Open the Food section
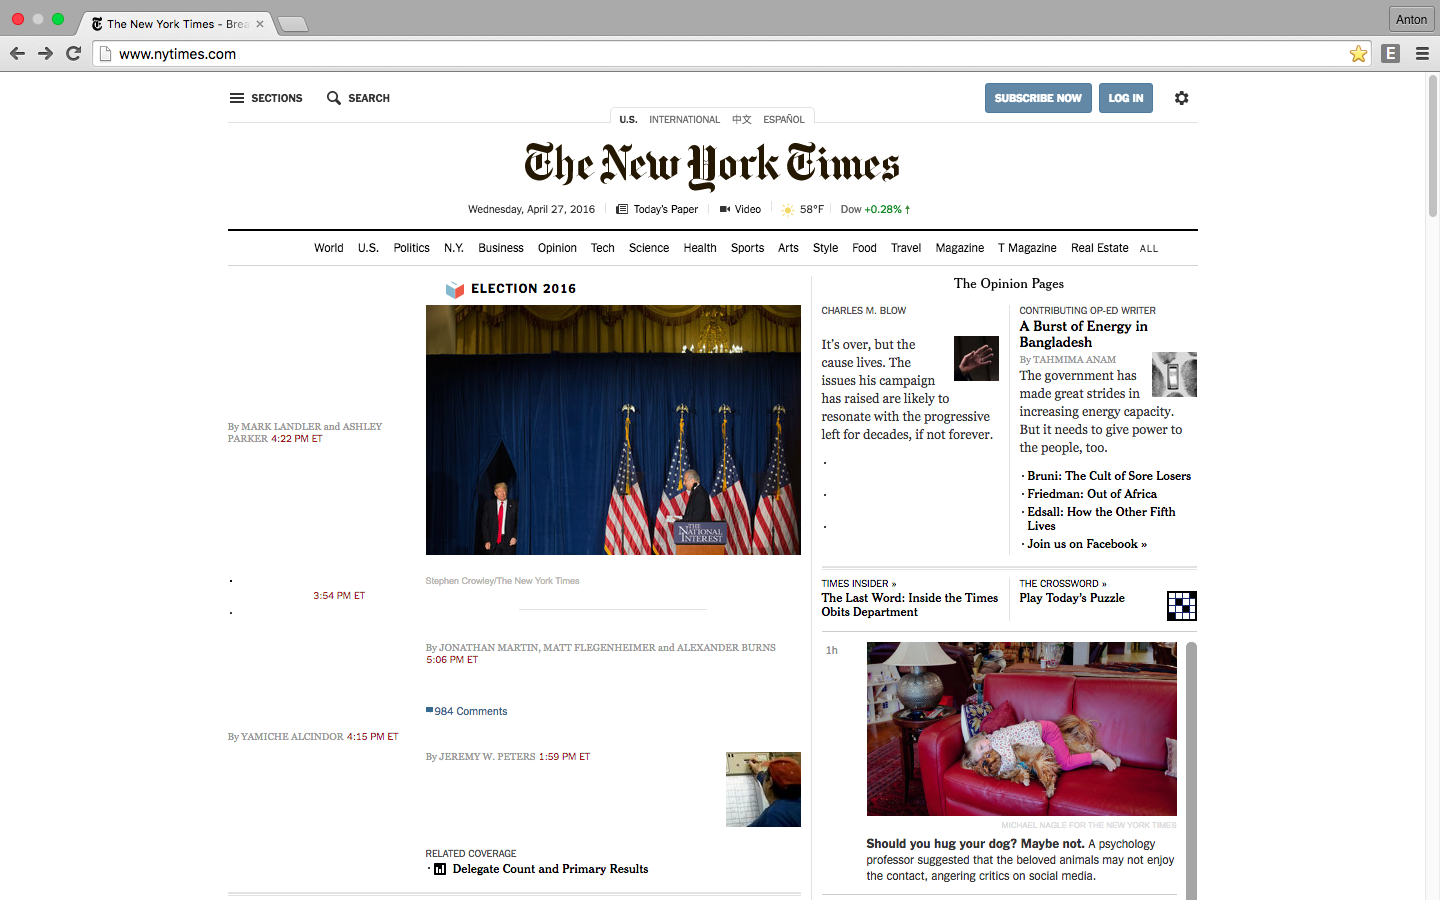 click(864, 248)
